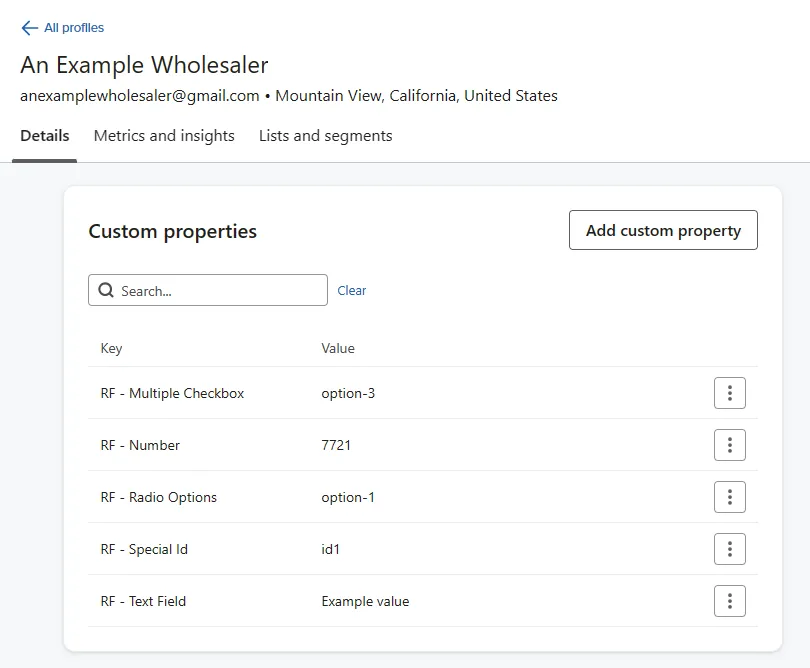Screen dimensions: 810x668
Task: Open options menu for RF - Text Field row
Action: tap(729, 601)
